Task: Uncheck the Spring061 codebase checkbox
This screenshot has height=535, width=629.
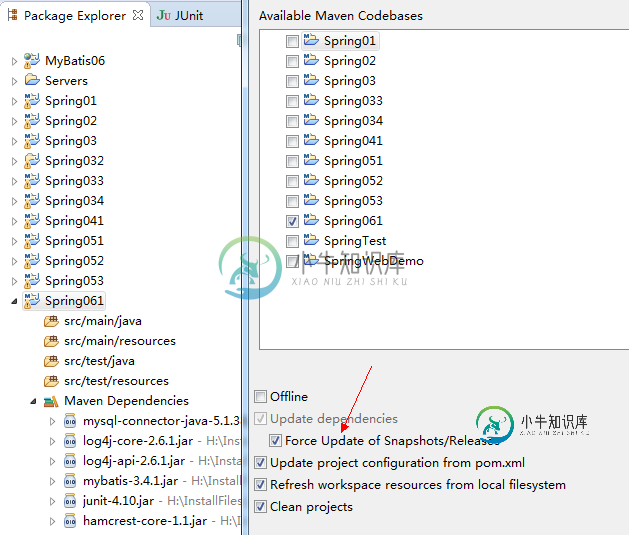Action: tap(292, 221)
